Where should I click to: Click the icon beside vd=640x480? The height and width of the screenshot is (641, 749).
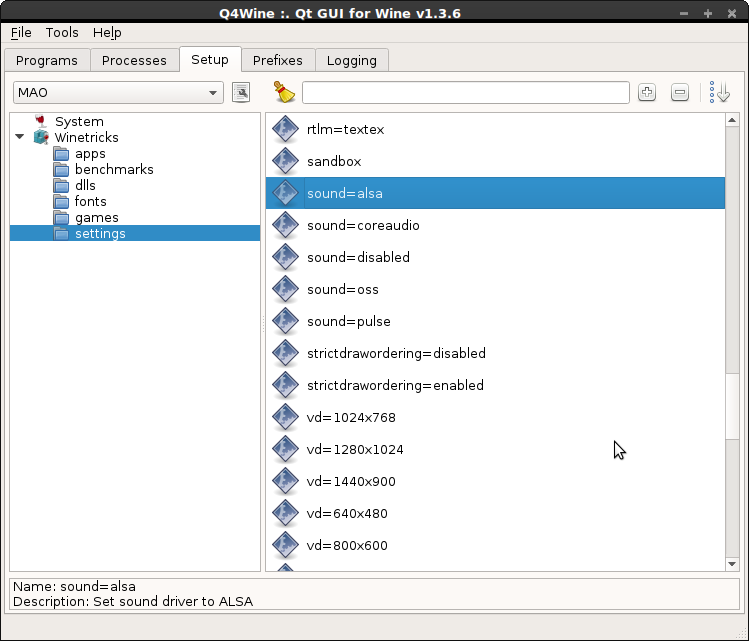coord(286,513)
